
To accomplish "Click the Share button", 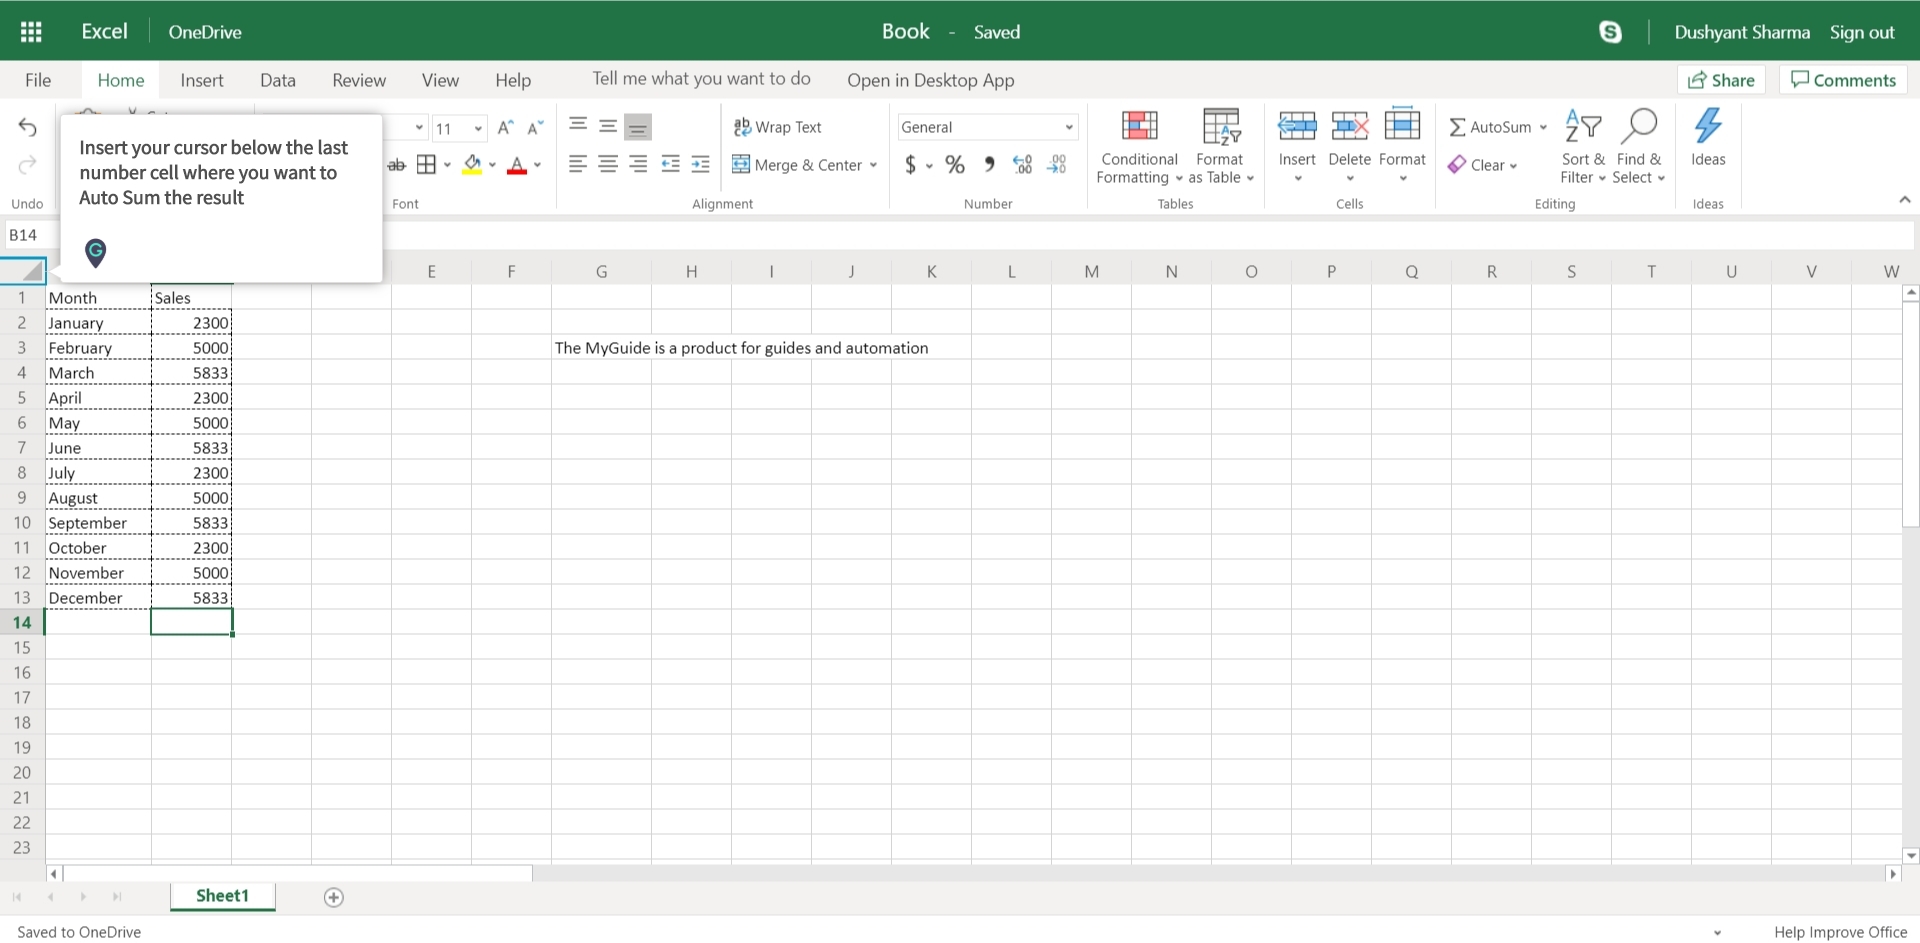I will click(x=1720, y=79).
